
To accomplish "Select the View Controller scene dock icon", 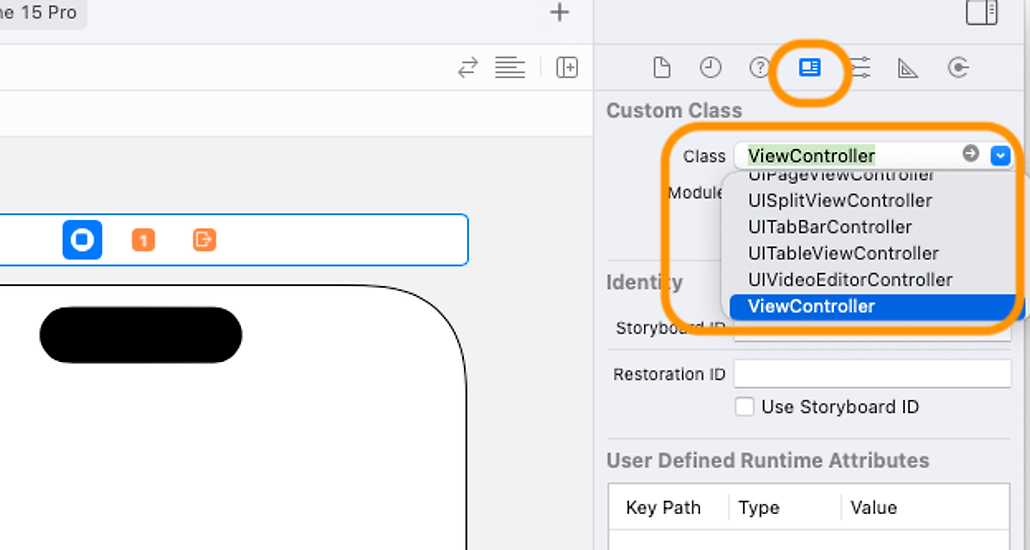I will 82,240.
